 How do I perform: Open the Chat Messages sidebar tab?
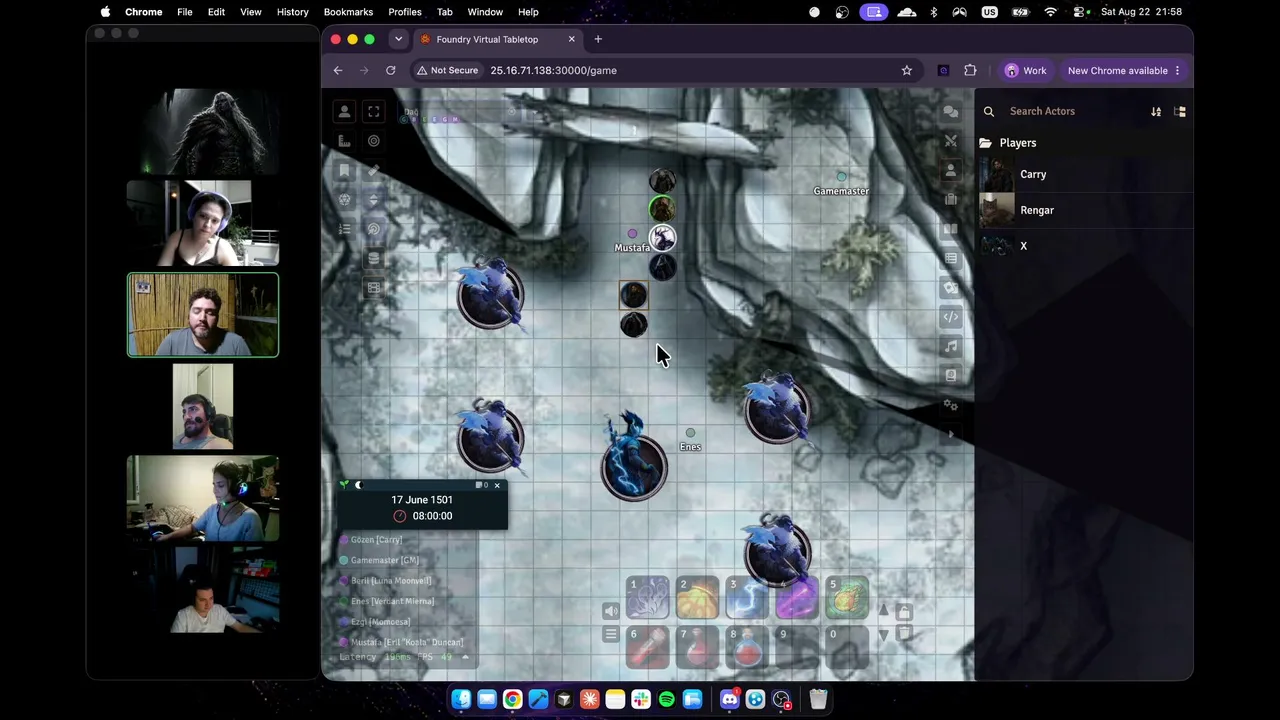tap(951, 112)
